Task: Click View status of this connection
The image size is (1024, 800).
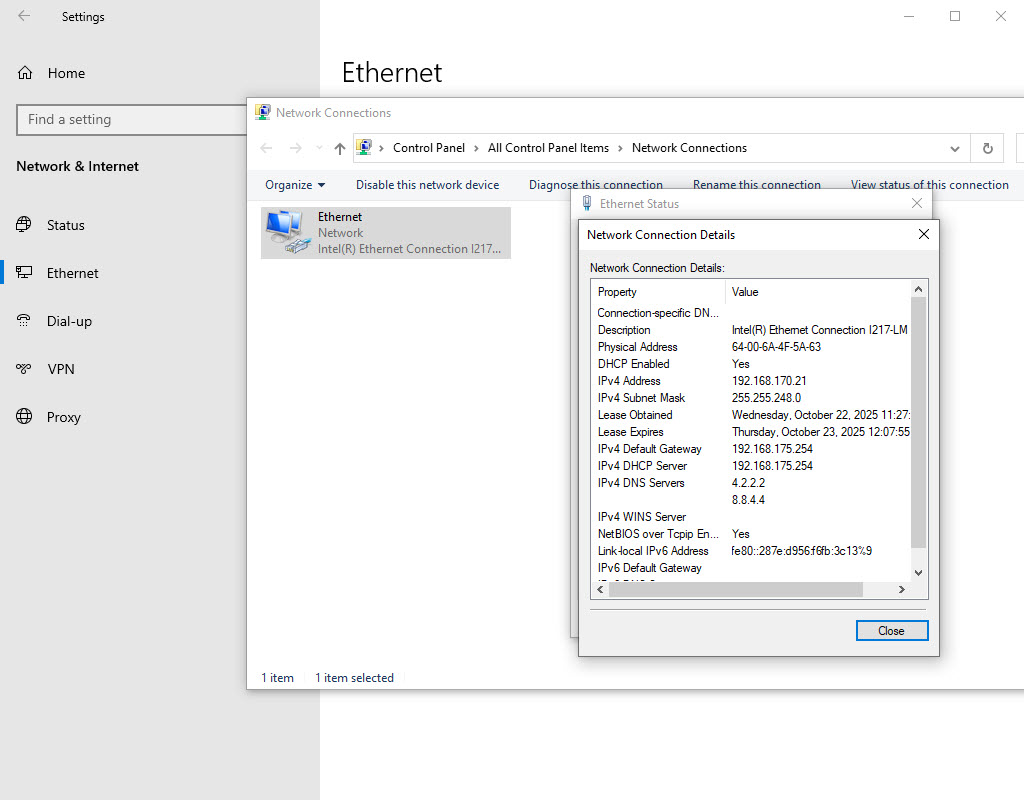Action: coord(929,185)
